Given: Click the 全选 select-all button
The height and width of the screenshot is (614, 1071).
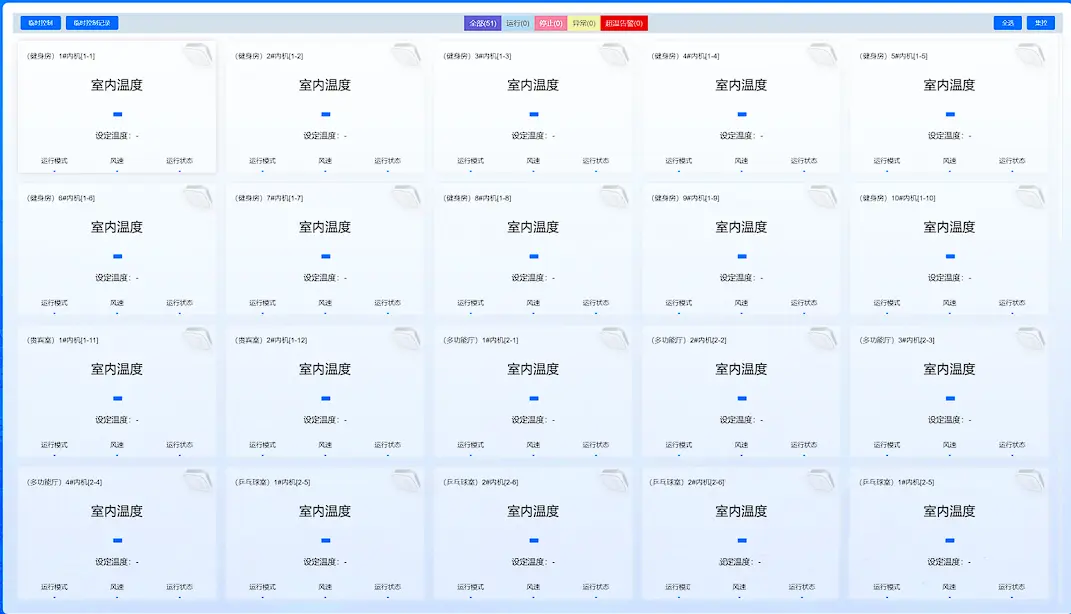Looking at the screenshot, I should pyautogui.click(x=1007, y=23).
